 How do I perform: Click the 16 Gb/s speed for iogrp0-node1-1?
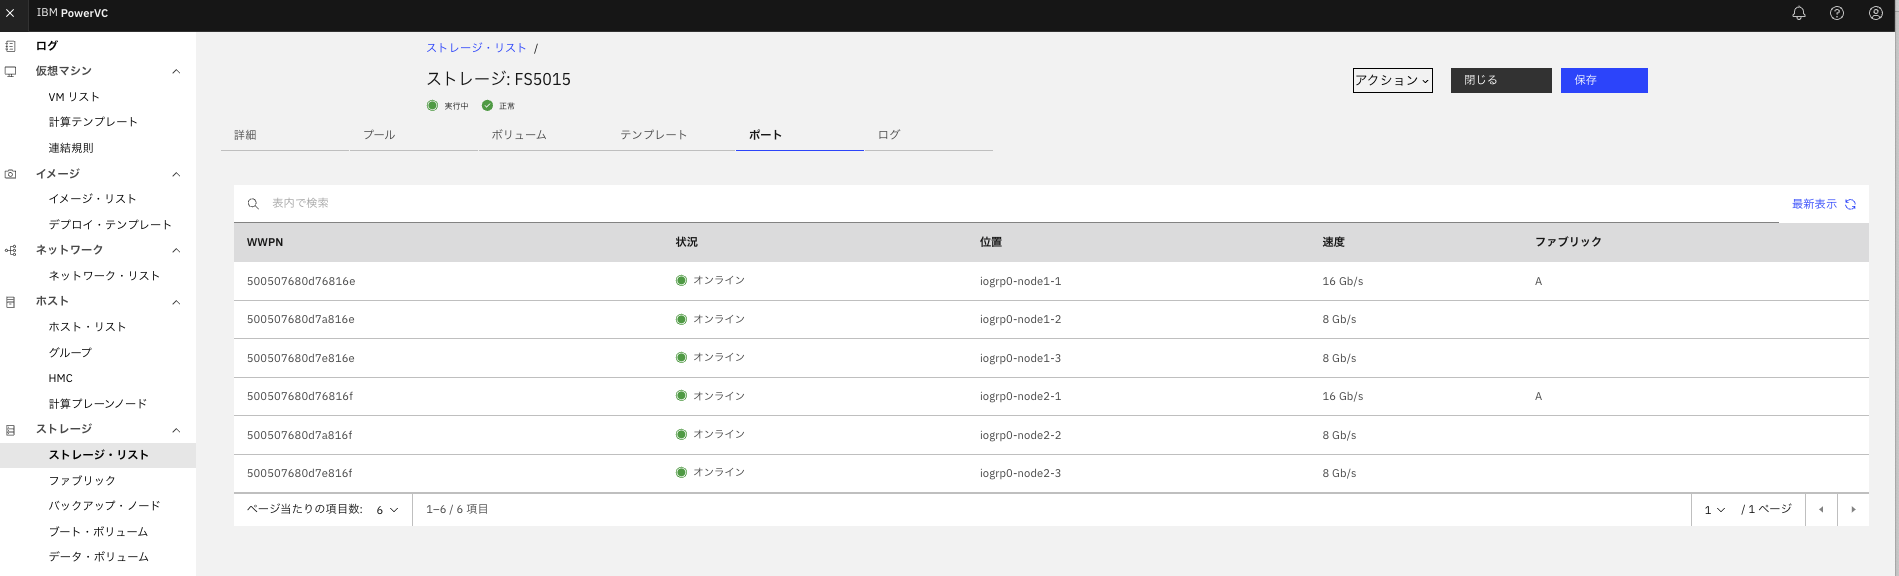tap(1342, 282)
